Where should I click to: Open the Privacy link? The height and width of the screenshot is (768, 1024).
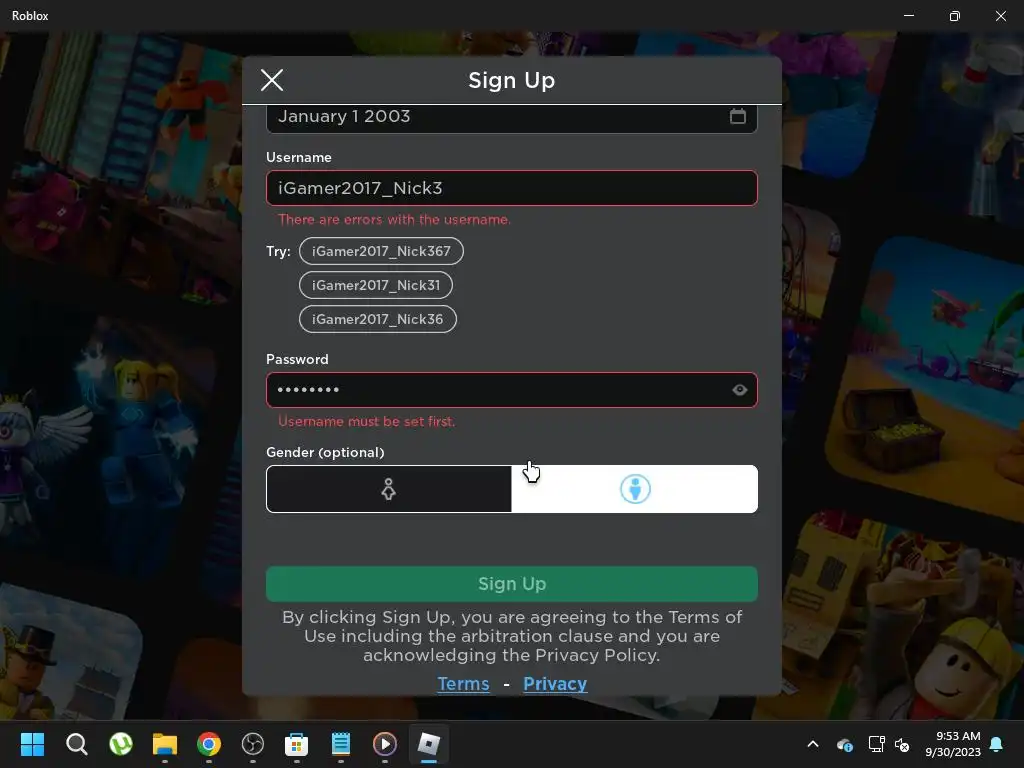pos(555,684)
